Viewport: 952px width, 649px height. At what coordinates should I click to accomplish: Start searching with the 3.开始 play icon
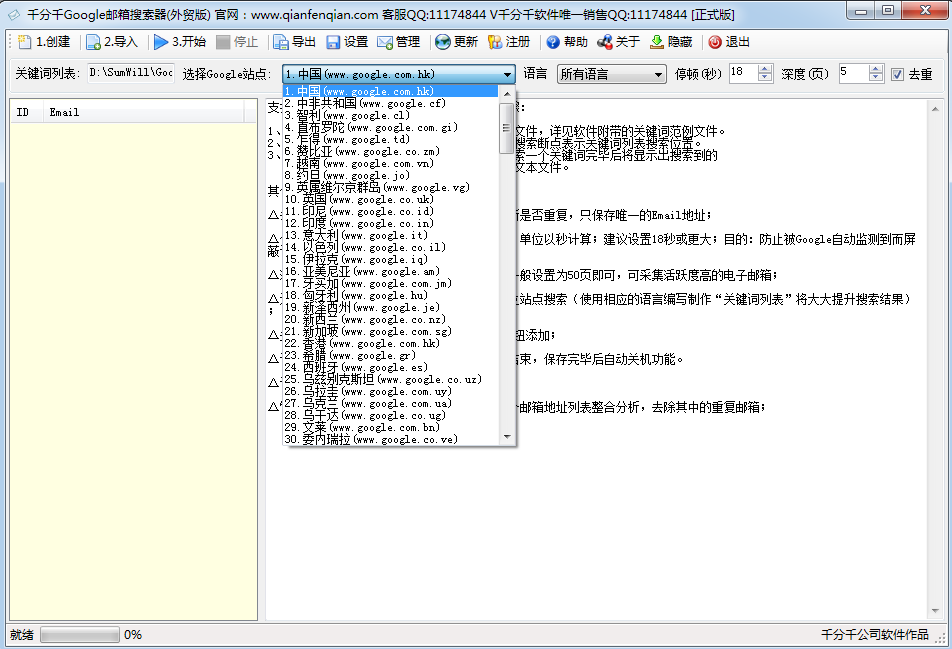pos(161,42)
